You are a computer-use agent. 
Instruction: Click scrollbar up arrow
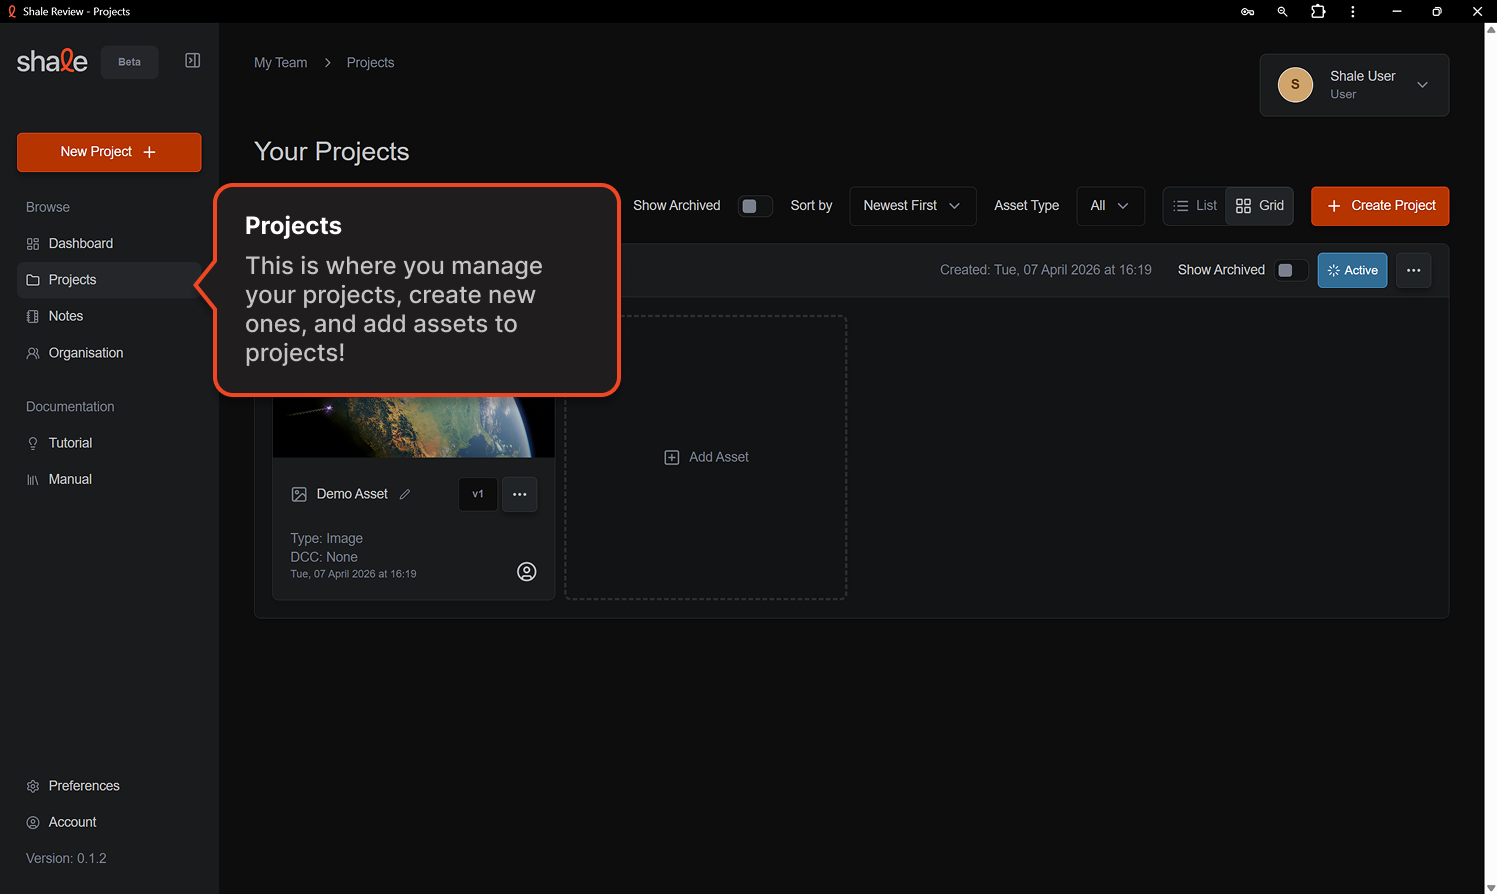click(1490, 30)
